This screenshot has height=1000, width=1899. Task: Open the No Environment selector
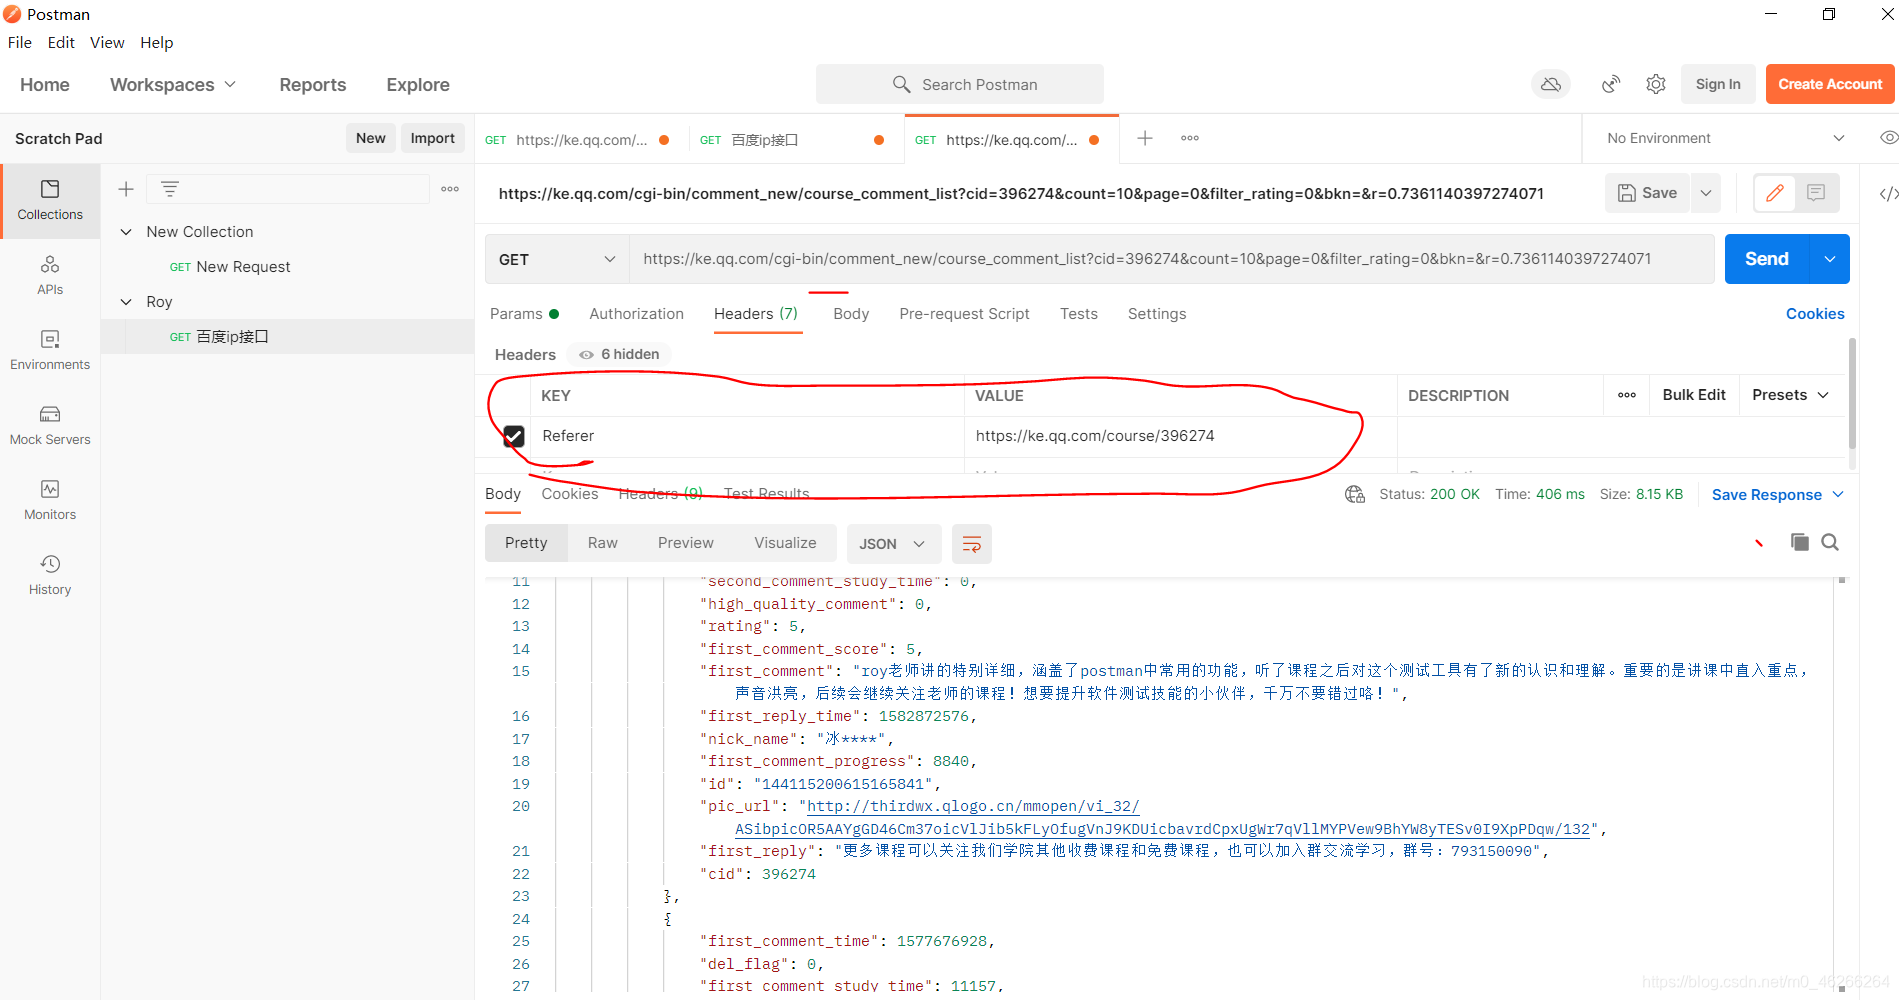1725,138
